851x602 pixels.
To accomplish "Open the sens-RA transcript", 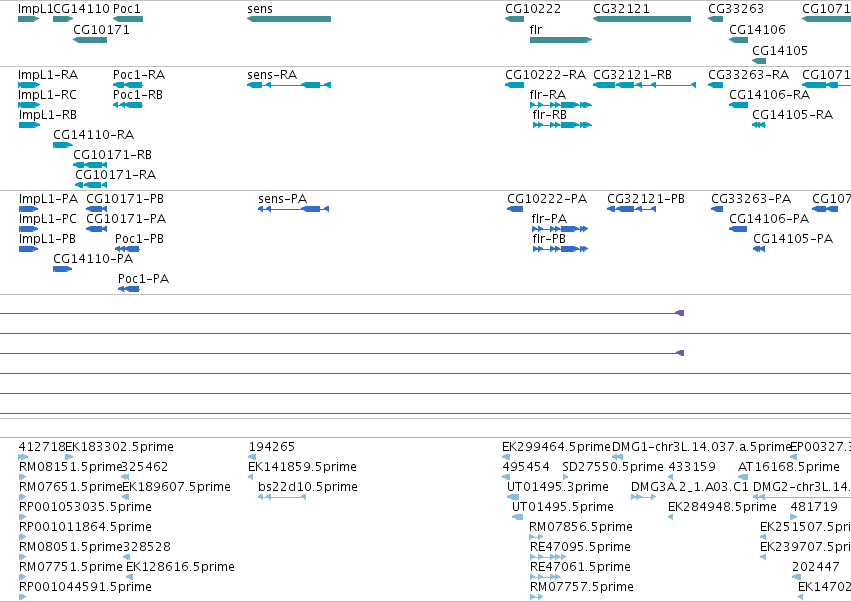I will 272,75.
